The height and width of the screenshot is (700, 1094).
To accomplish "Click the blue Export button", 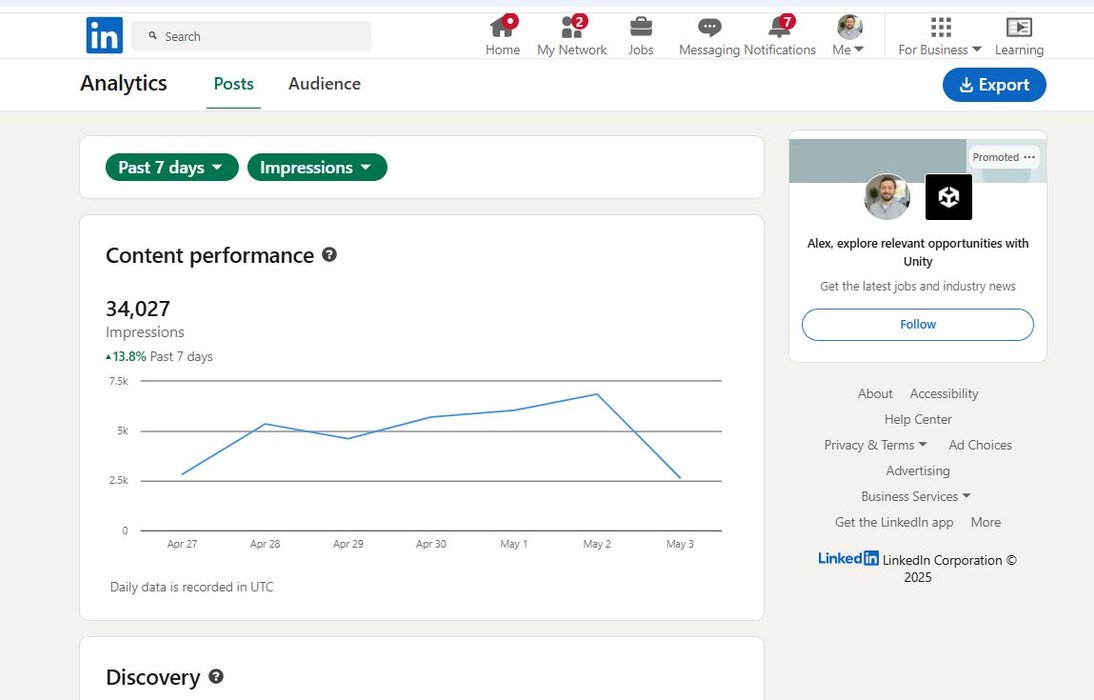I will coord(994,85).
